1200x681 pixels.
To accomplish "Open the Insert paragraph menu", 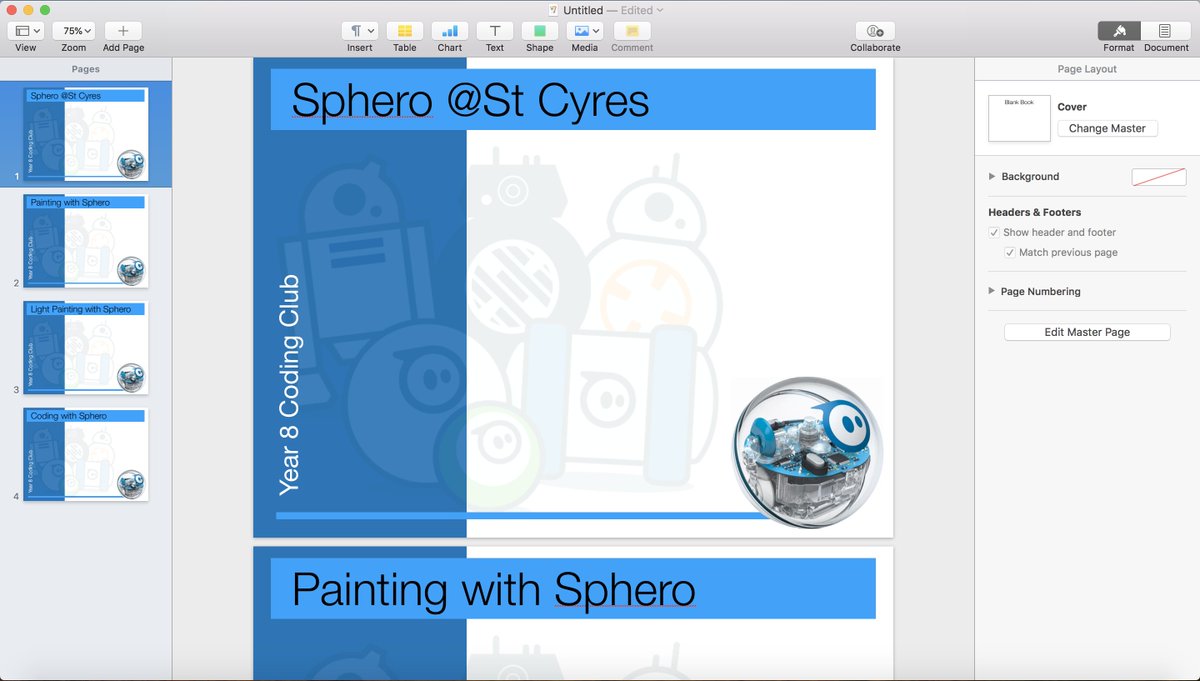I will point(360,31).
